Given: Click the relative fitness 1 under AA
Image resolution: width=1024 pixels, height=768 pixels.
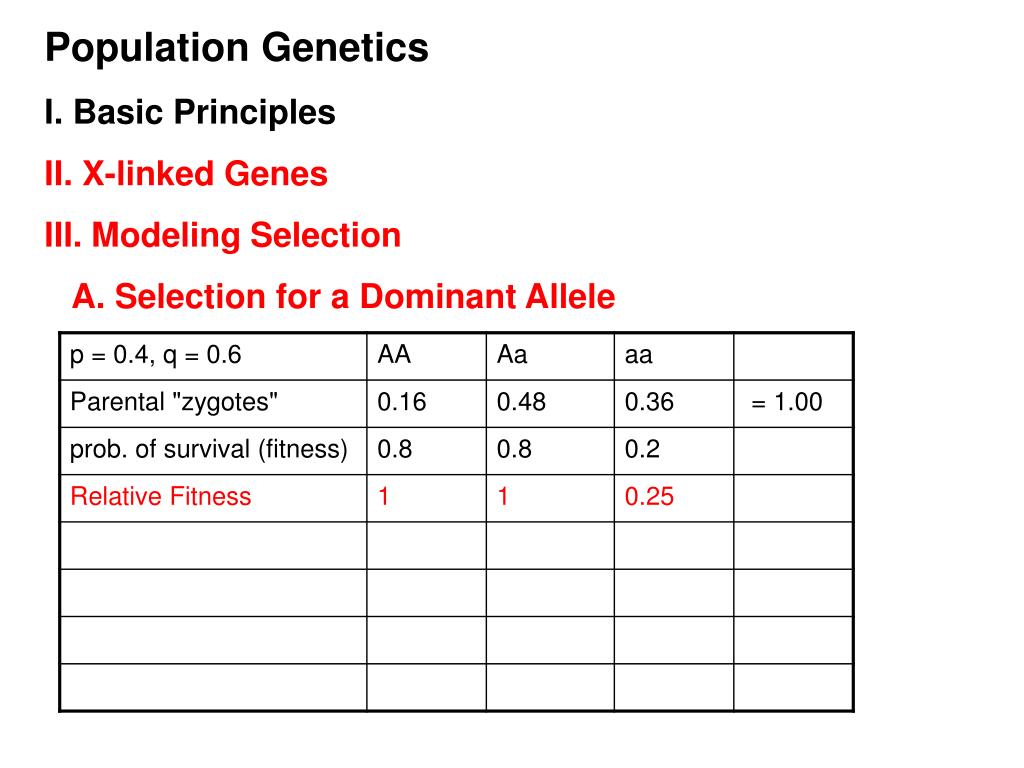Looking at the screenshot, I should 426,498.
